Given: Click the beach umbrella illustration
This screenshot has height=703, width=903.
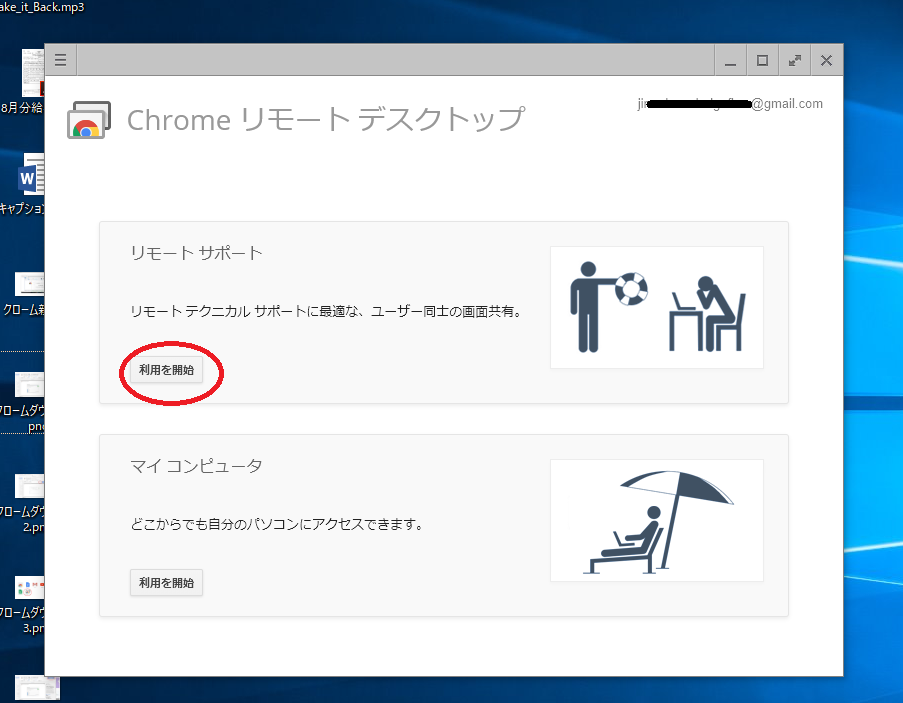Looking at the screenshot, I should 657,520.
